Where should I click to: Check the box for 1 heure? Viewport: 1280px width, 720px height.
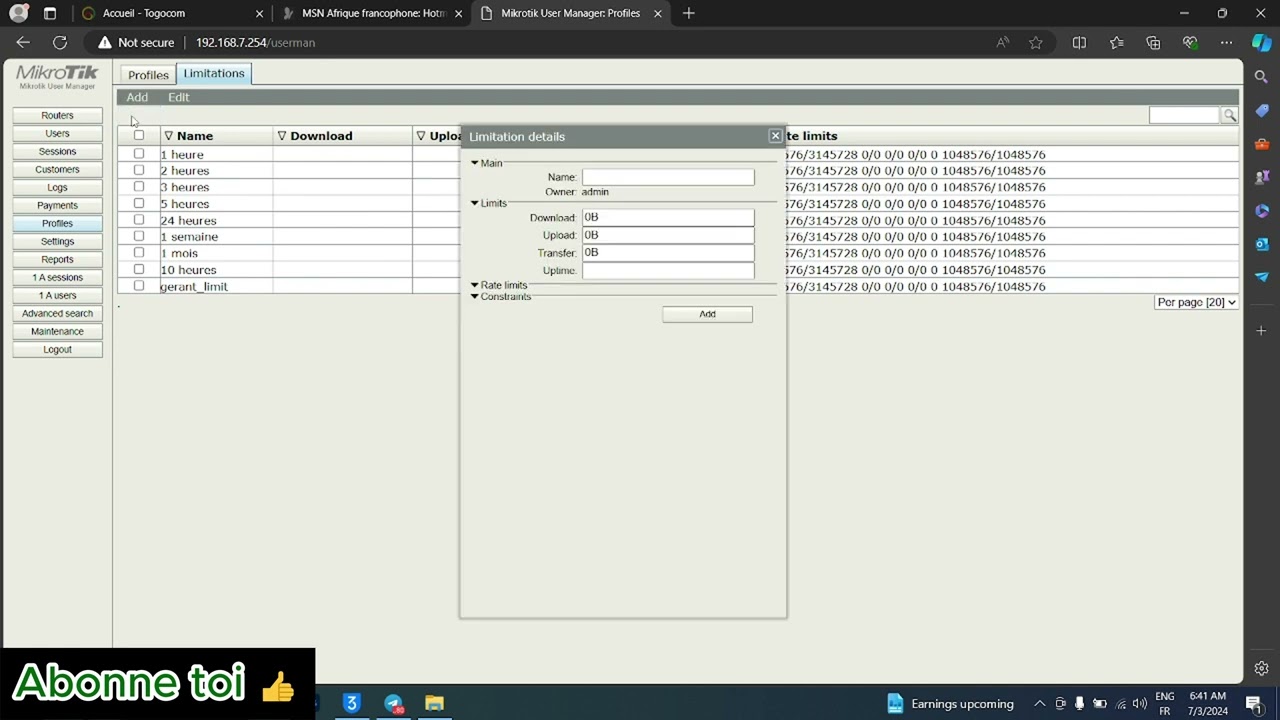click(139, 154)
